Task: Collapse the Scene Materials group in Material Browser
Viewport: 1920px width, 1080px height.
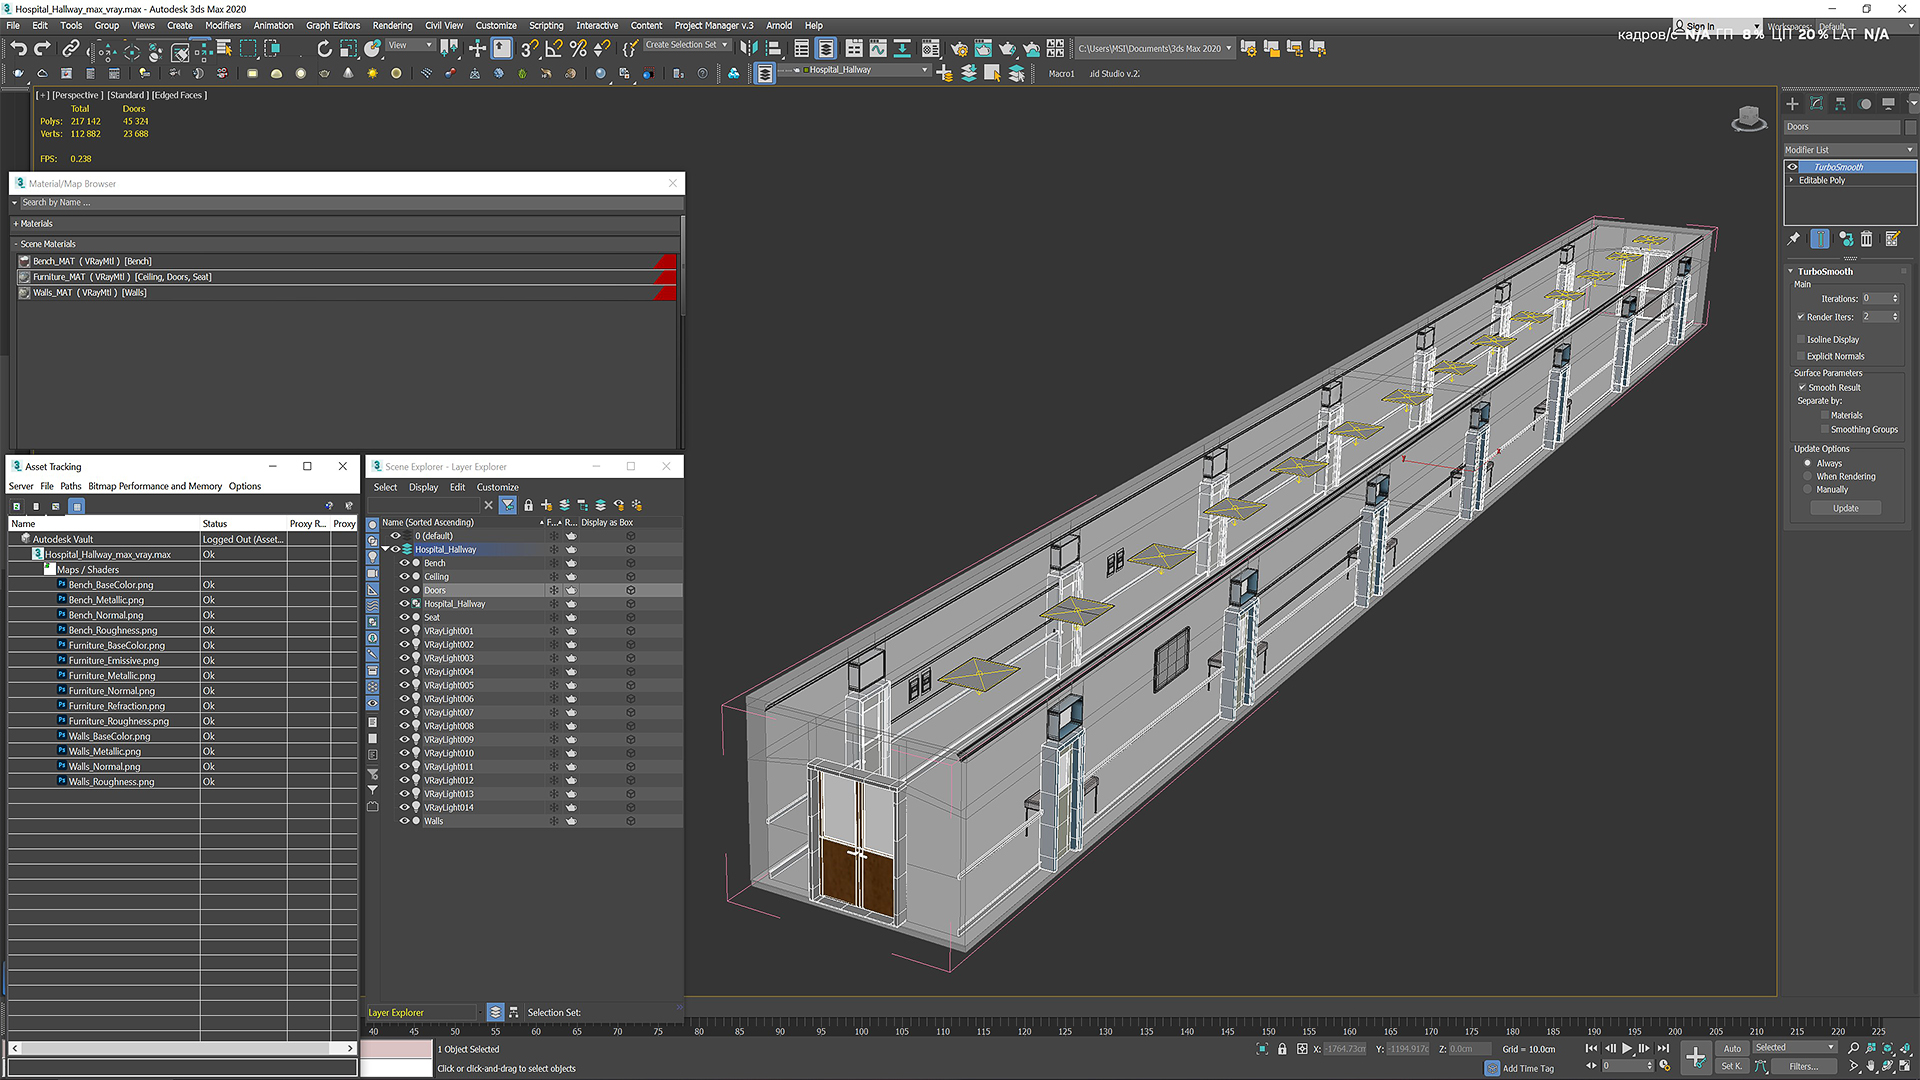Action: tap(16, 244)
